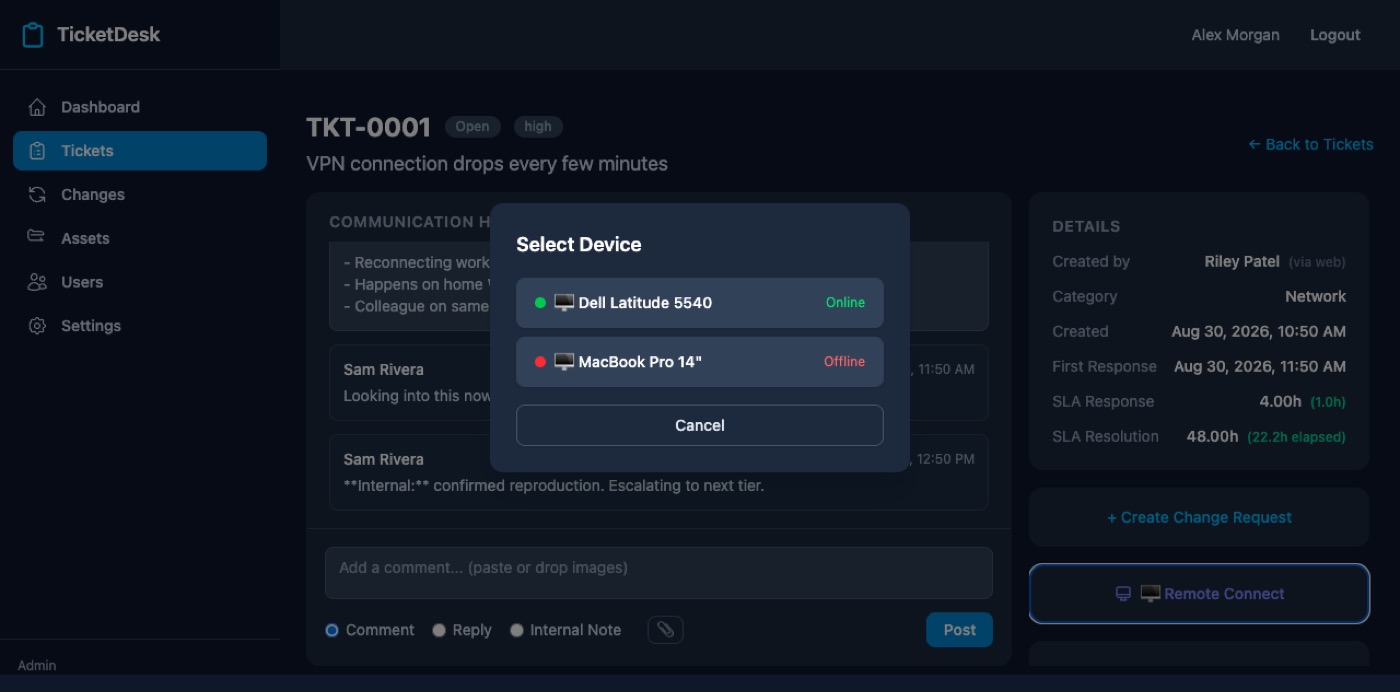Viewport: 1400px width, 692px height.
Task: Click the 12:50 PM comment timestamp
Action: point(945,459)
